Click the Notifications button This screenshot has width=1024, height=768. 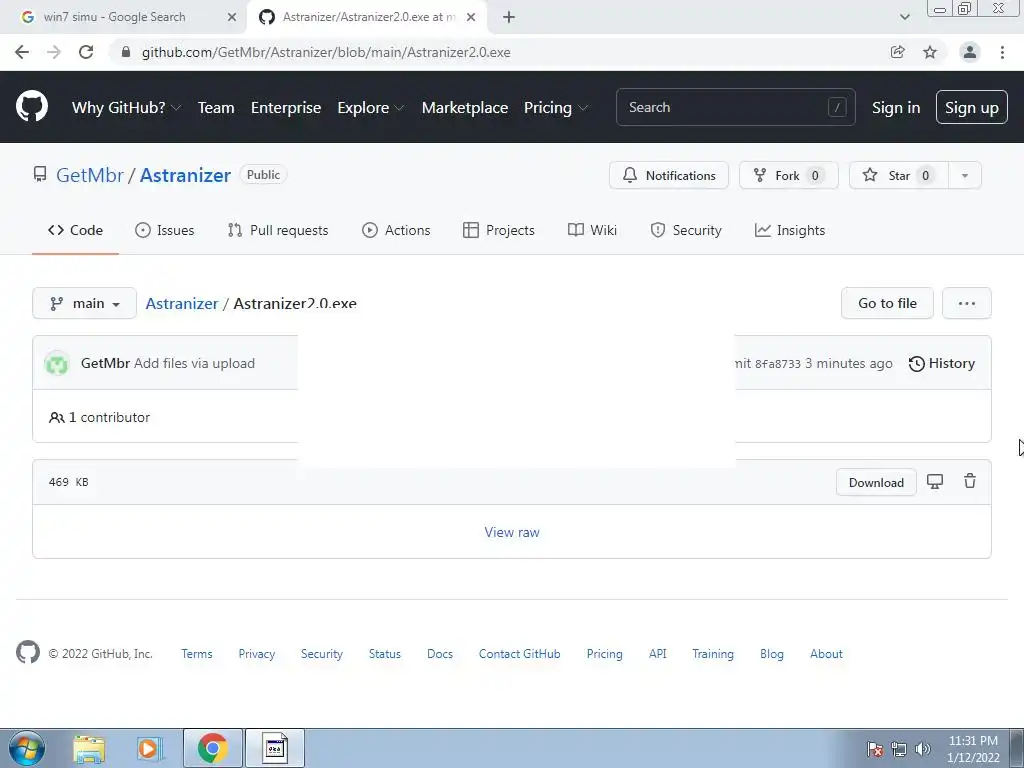point(669,175)
